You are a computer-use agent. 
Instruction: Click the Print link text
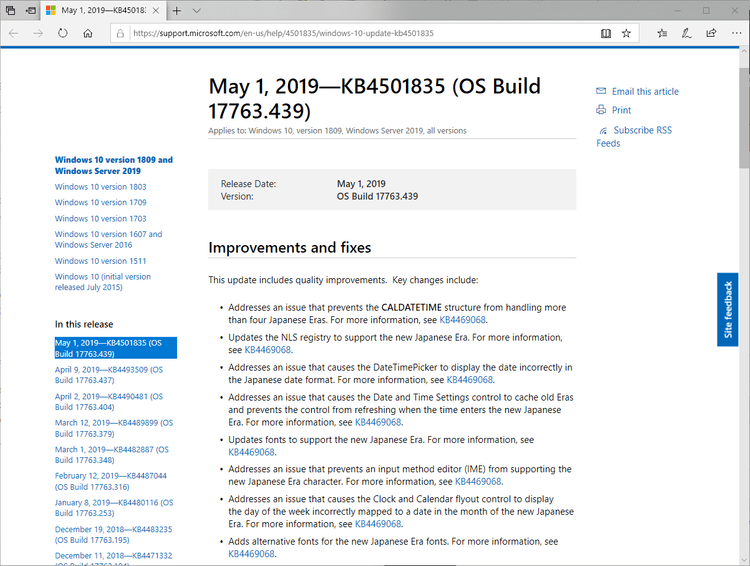621,110
